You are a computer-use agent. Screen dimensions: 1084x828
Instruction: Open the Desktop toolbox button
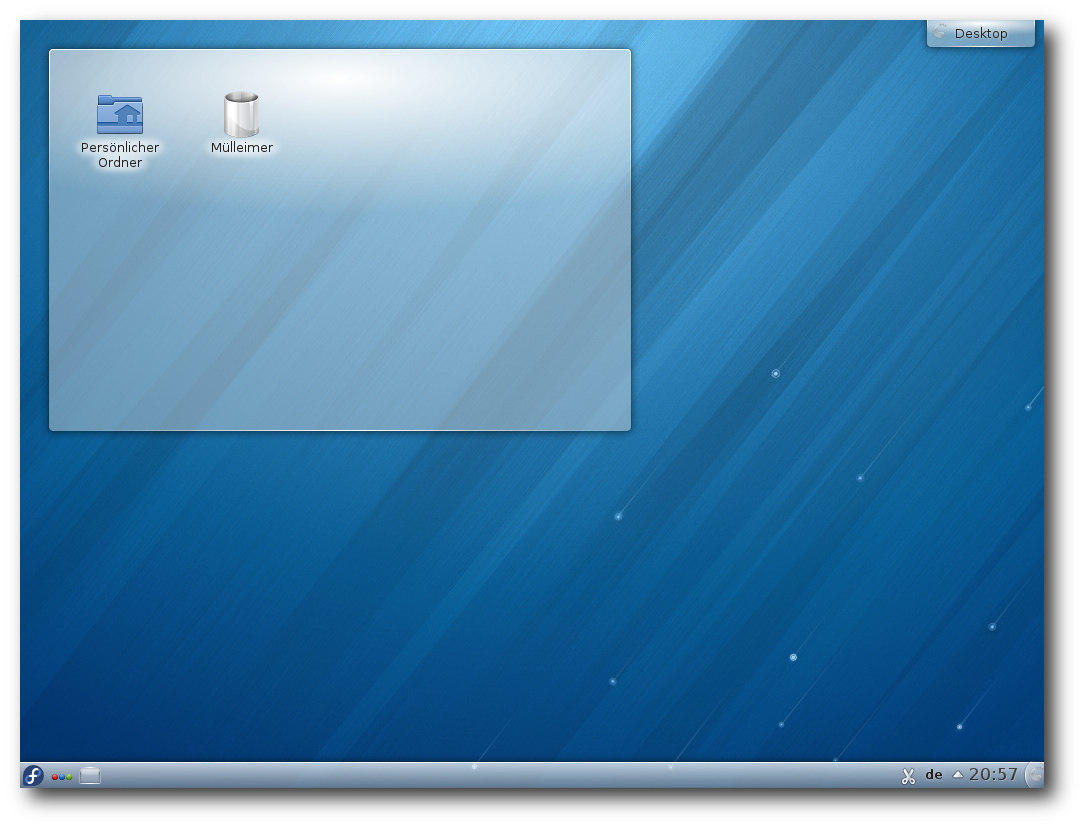pos(980,33)
